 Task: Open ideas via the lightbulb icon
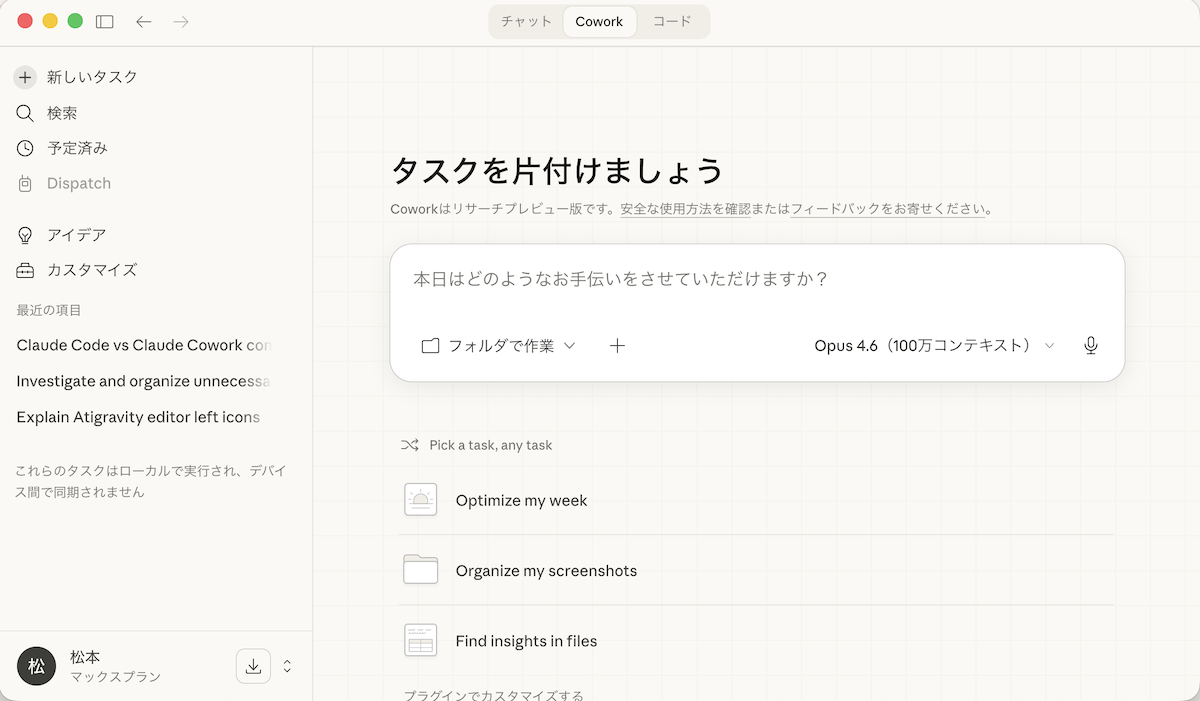(x=25, y=235)
